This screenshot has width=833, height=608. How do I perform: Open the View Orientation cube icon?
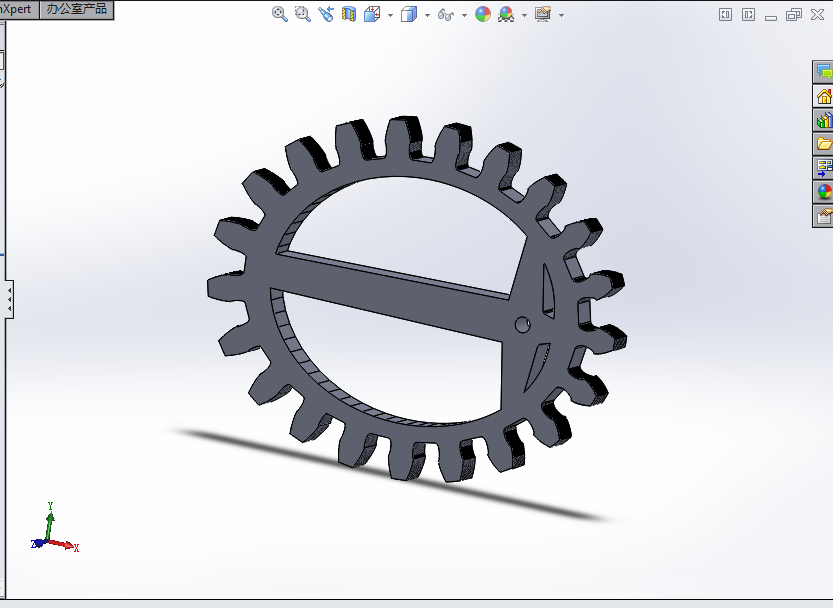click(372, 14)
